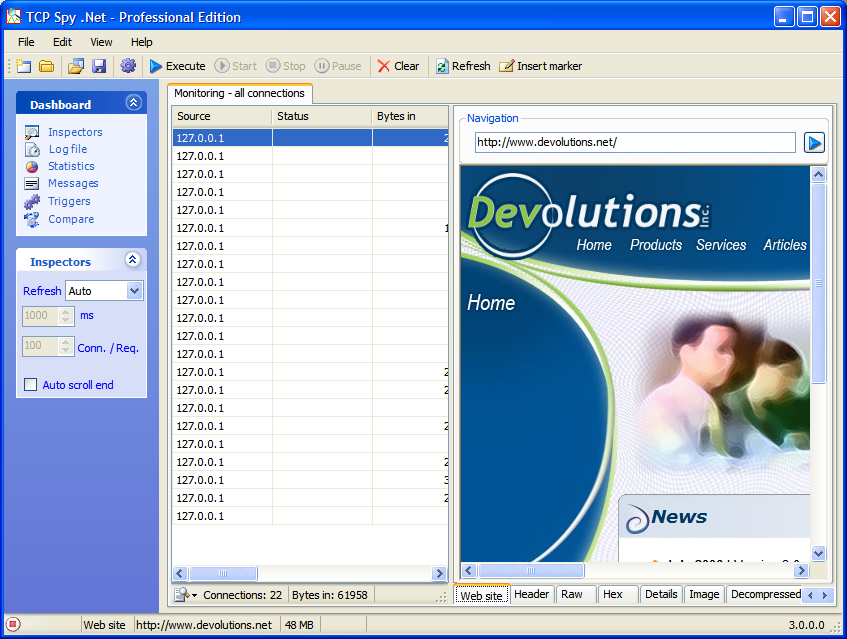847x639 pixels.
Task: Click the 1000 ms value field
Action: (x=41, y=315)
